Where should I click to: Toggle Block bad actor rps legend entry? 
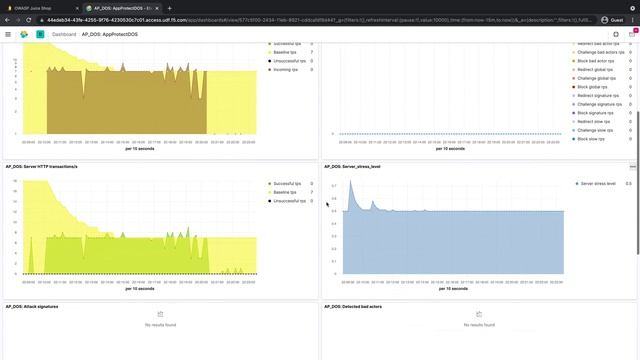pos(596,61)
